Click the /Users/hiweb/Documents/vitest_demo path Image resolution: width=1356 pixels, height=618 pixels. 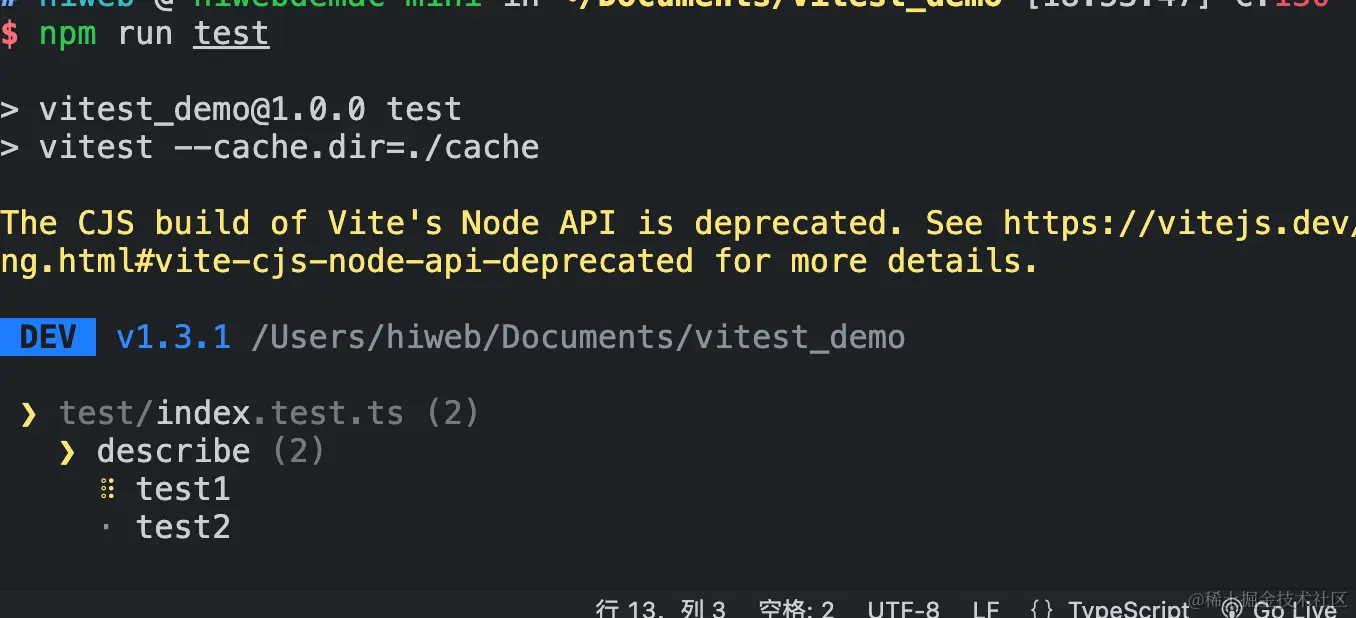578,337
